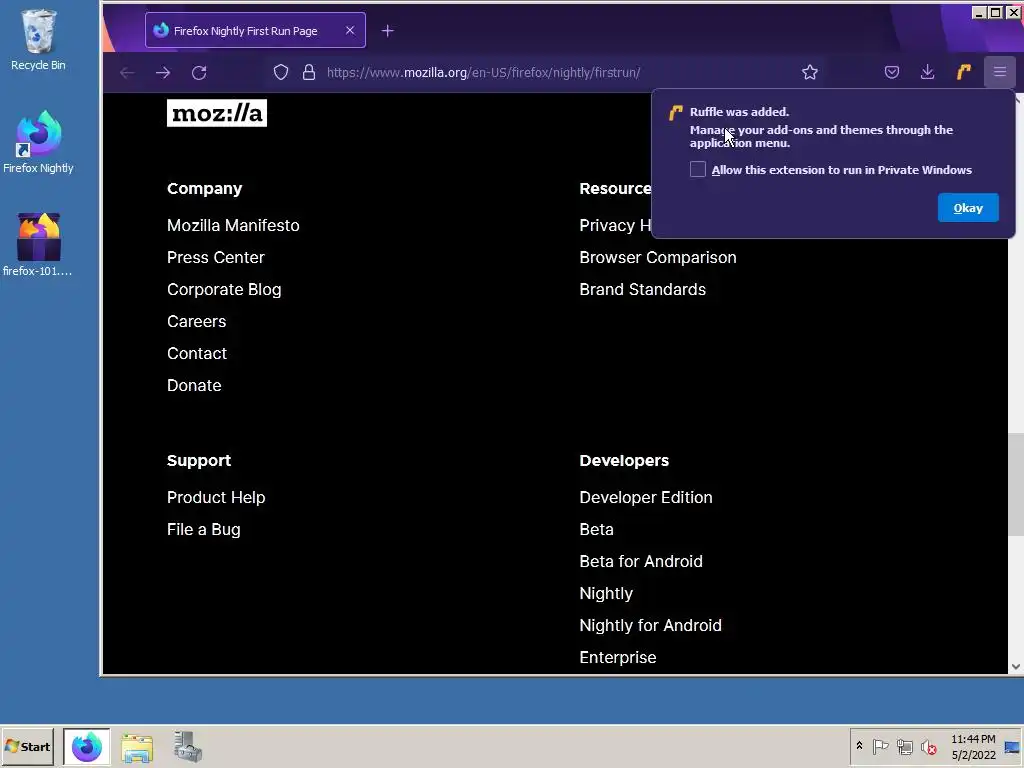Confirm Ruffle added with Okay
This screenshot has width=1024, height=768.
[968, 208]
